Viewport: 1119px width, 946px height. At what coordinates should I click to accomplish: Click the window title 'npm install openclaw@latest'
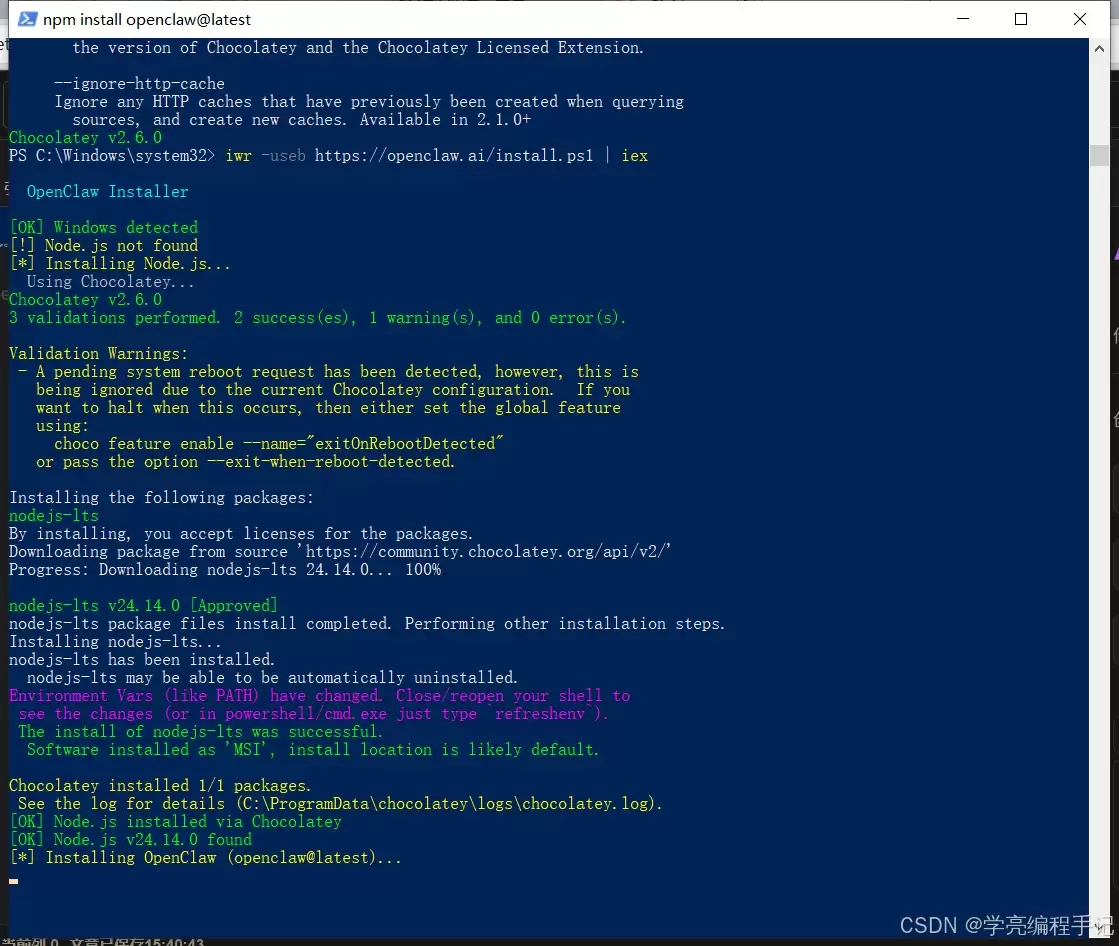[x=147, y=19]
